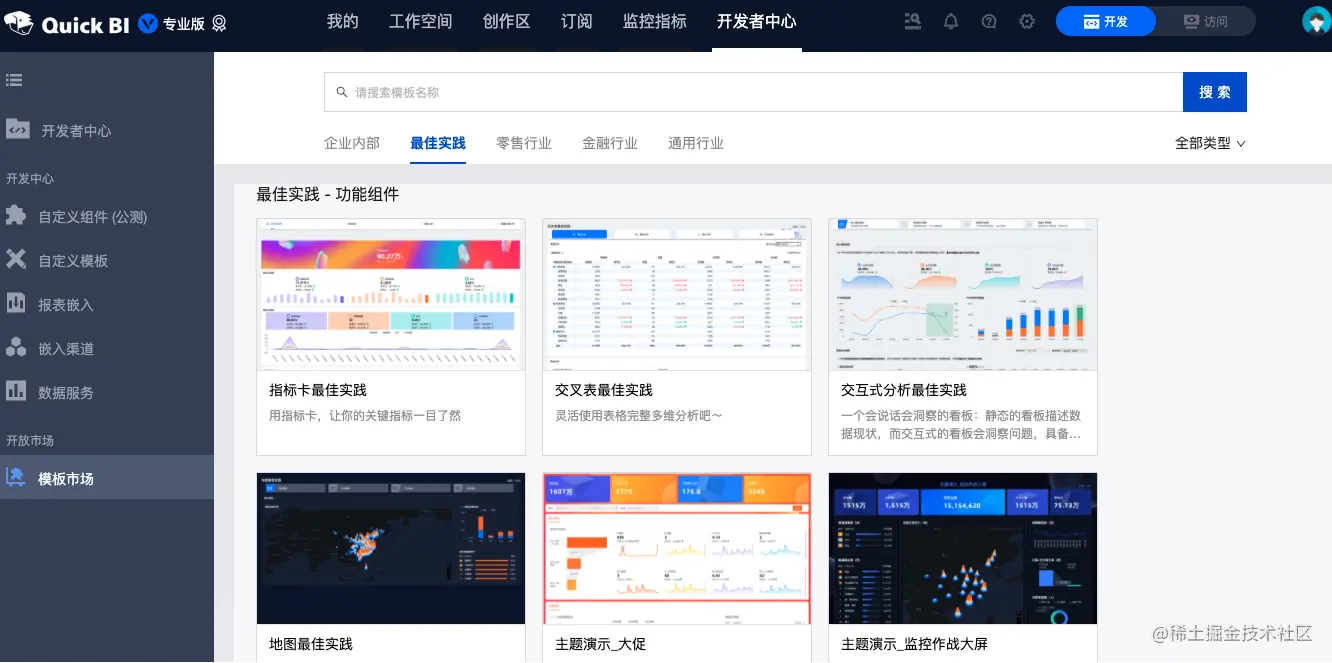1332x663 pixels.
Task: Open the 地图最佳实践 template thumbnail
Action: point(391,549)
